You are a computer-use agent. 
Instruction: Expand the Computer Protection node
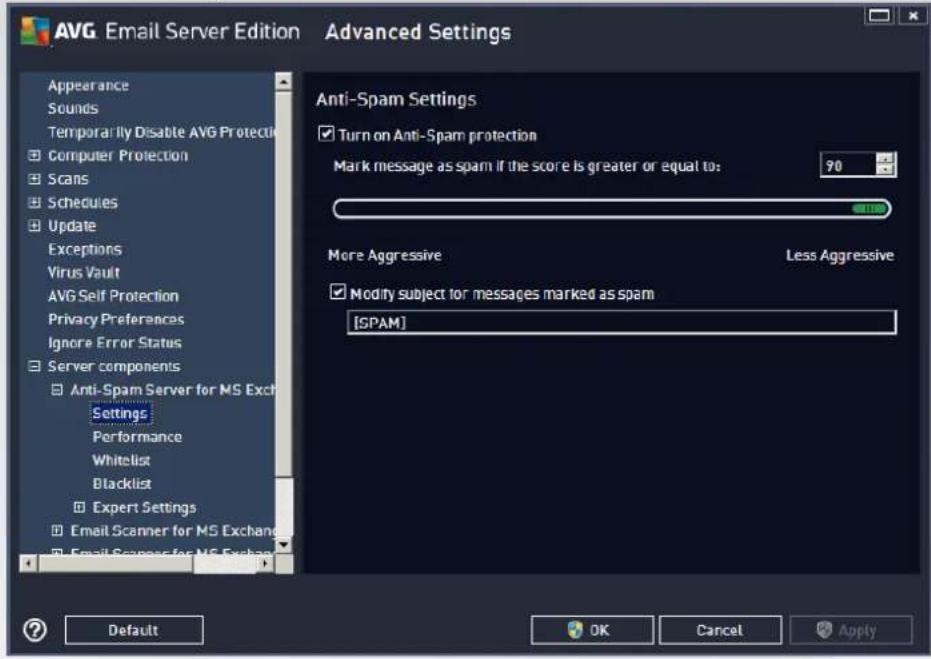click(34, 156)
